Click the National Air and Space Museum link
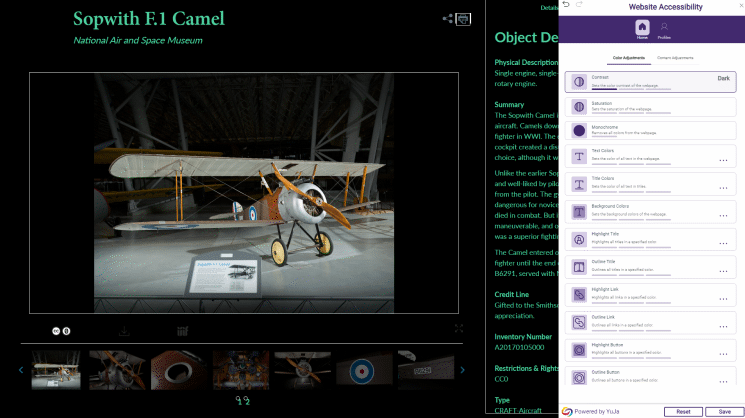The width and height of the screenshot is (745, 418). [138, 40]
